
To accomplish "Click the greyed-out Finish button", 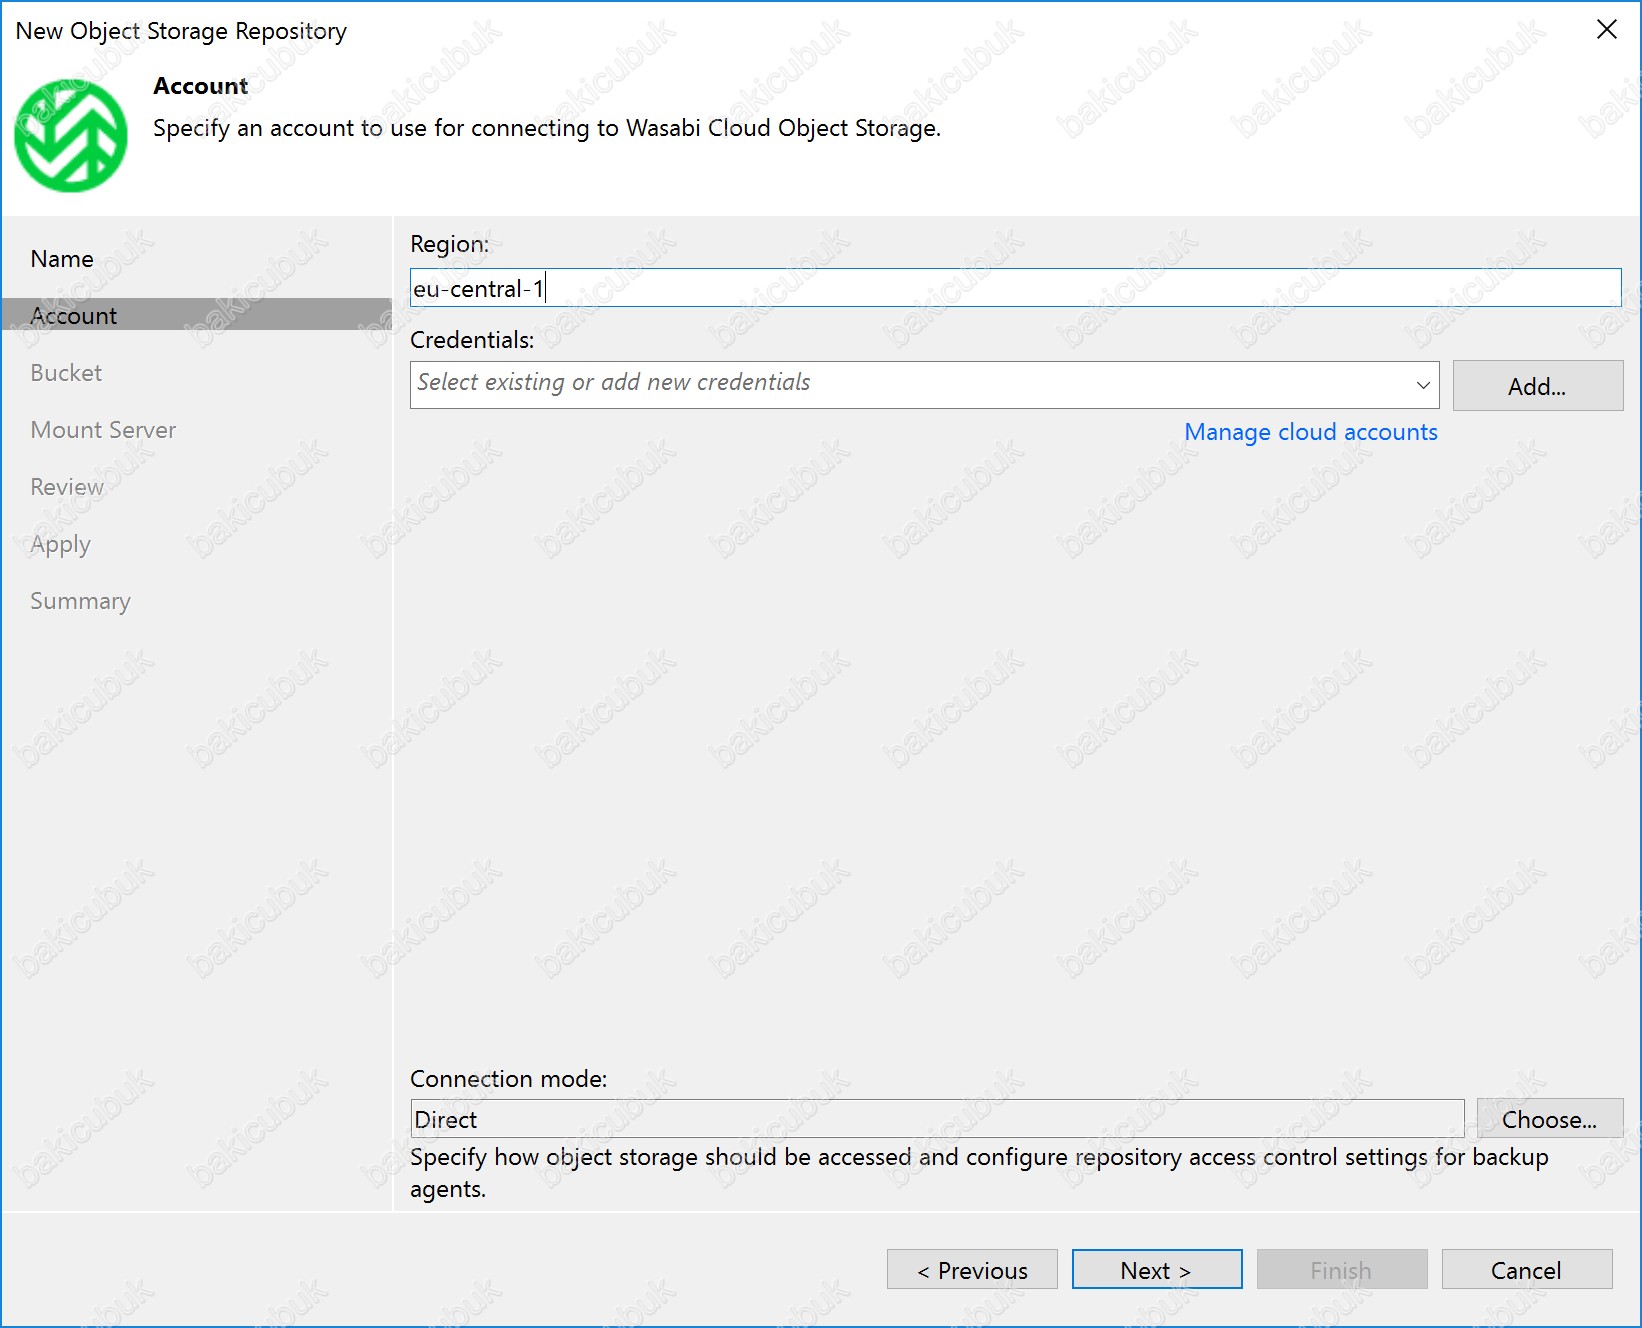I will [1341, 1270].
